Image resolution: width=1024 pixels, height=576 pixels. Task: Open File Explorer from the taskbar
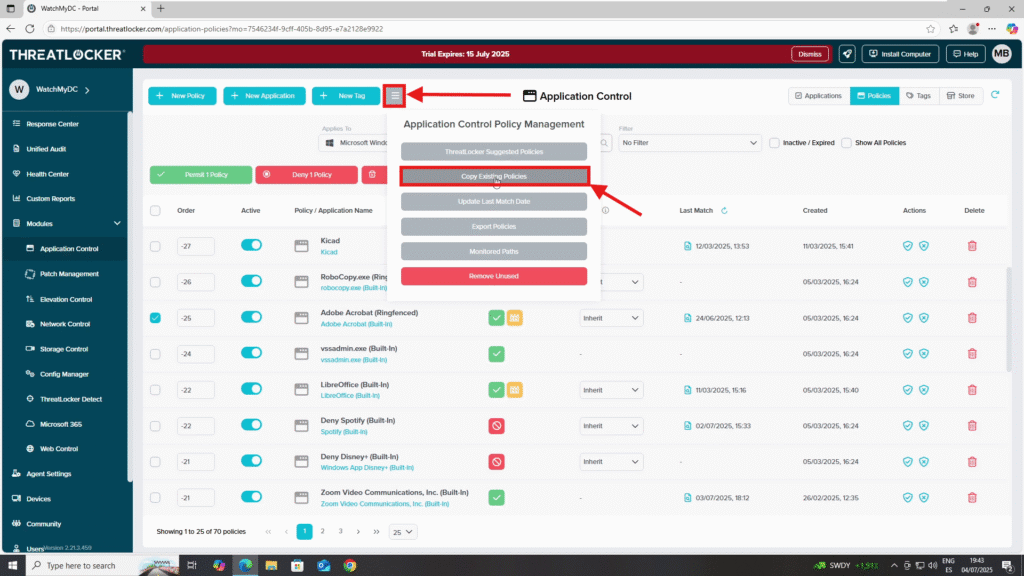pyautogui.click(x=271, y=566)
